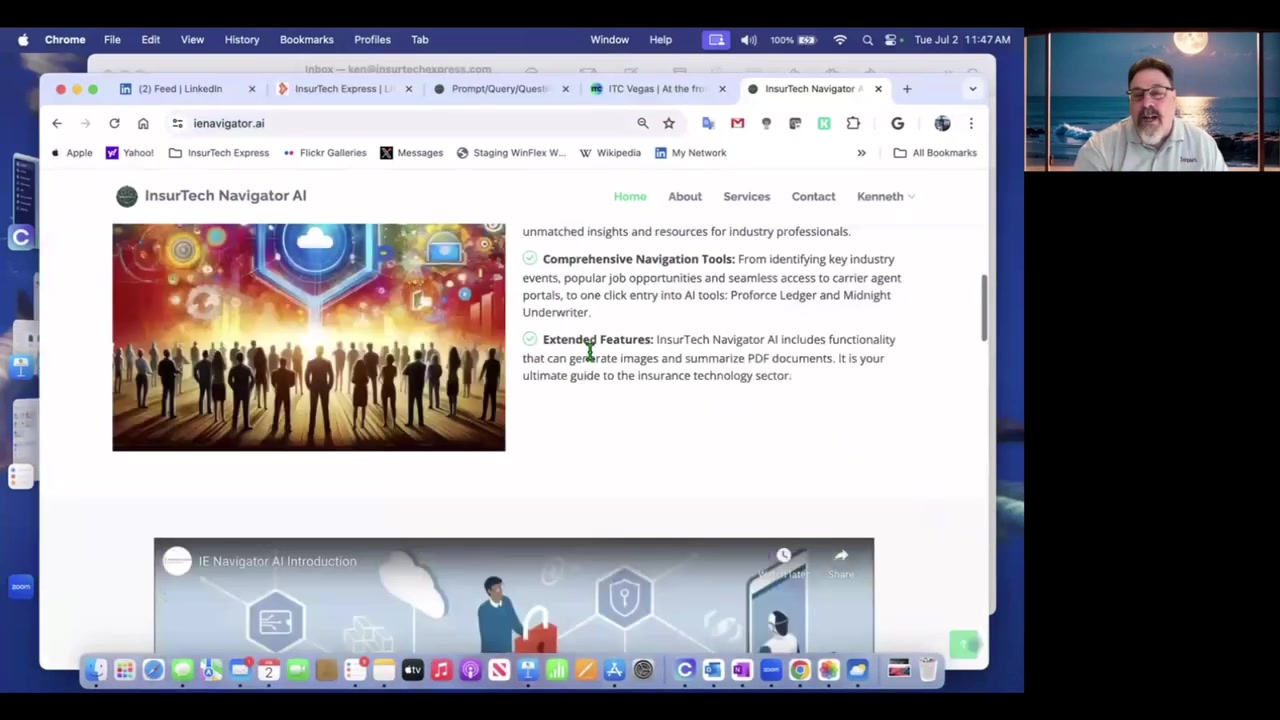Open the Bookmarks menu in menu bar
The width and height of the screenshot is (1280, 720).
pyautogui.click(x=306, y=40)
